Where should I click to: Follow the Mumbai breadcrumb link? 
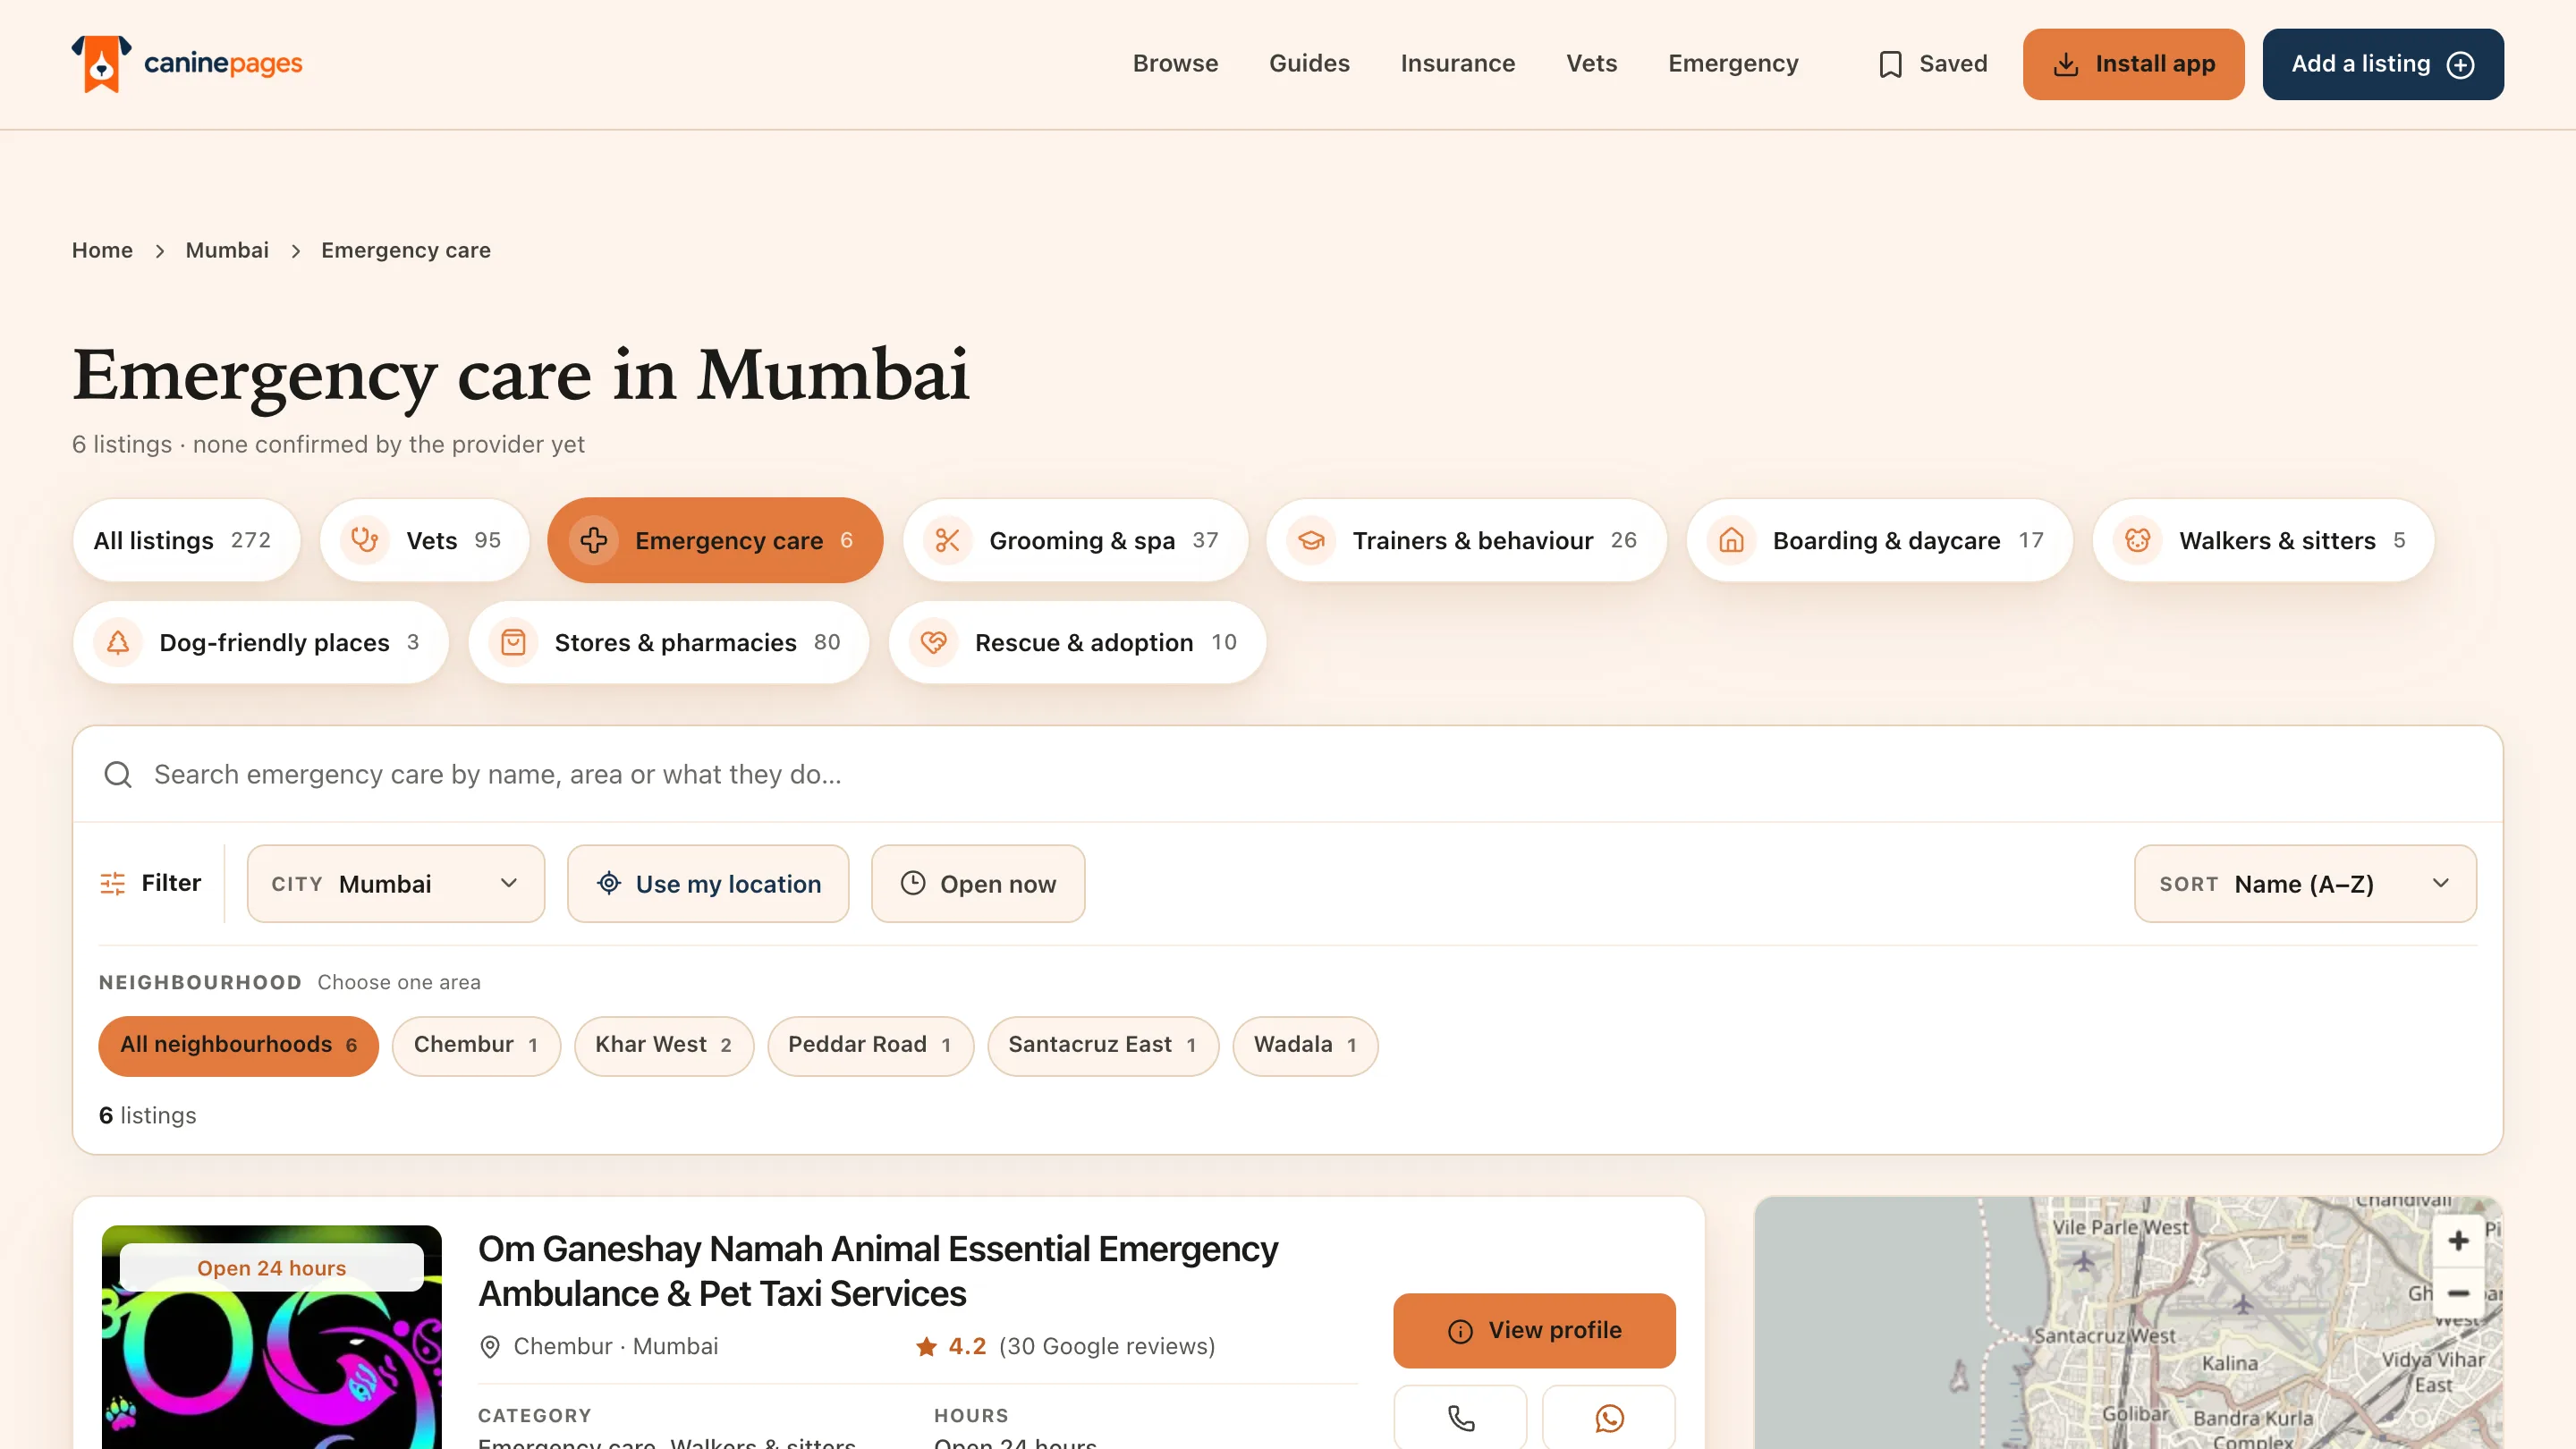227,250
